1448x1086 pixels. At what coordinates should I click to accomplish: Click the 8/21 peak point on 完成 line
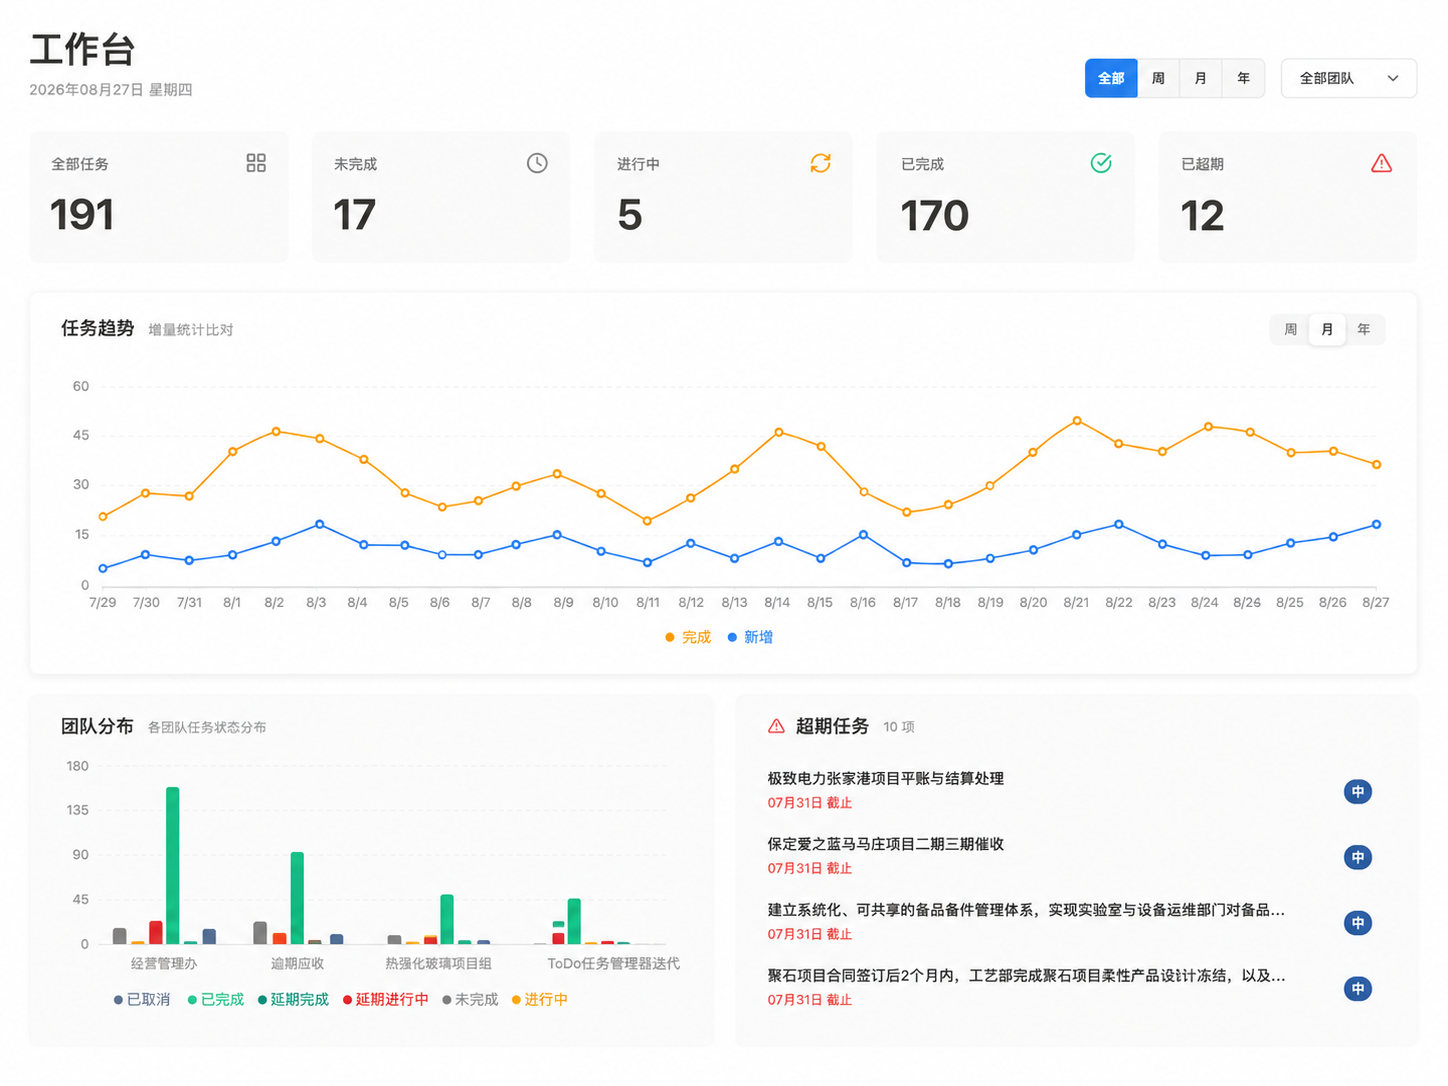pyautogui.click(x=1076, y=421)
